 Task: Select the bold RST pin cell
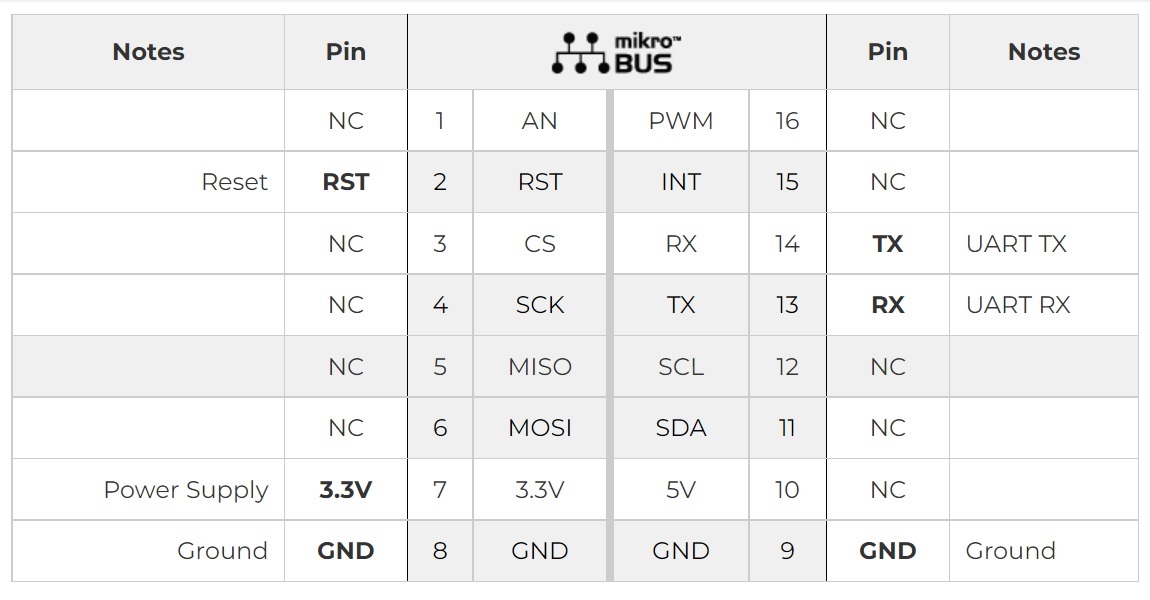(346, 182)
